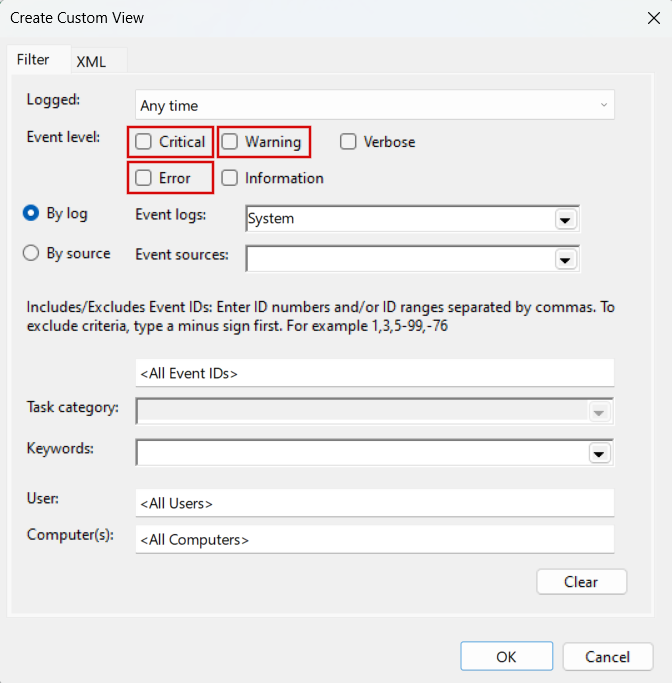This screenshot has height=683, width=672.
Task: Click the All Event IDs input field
Action: [x=374, y=373]
